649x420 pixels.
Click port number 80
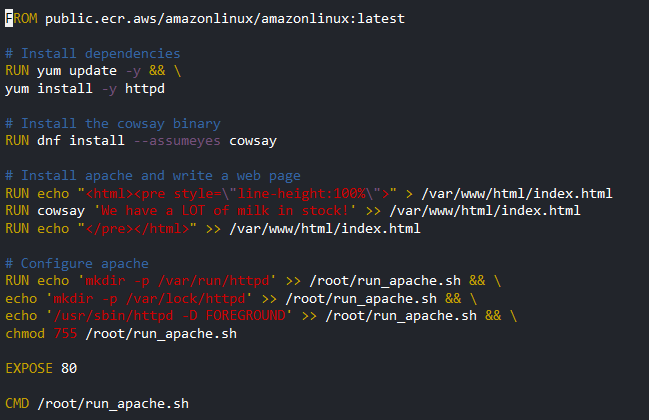pos(69,369)
